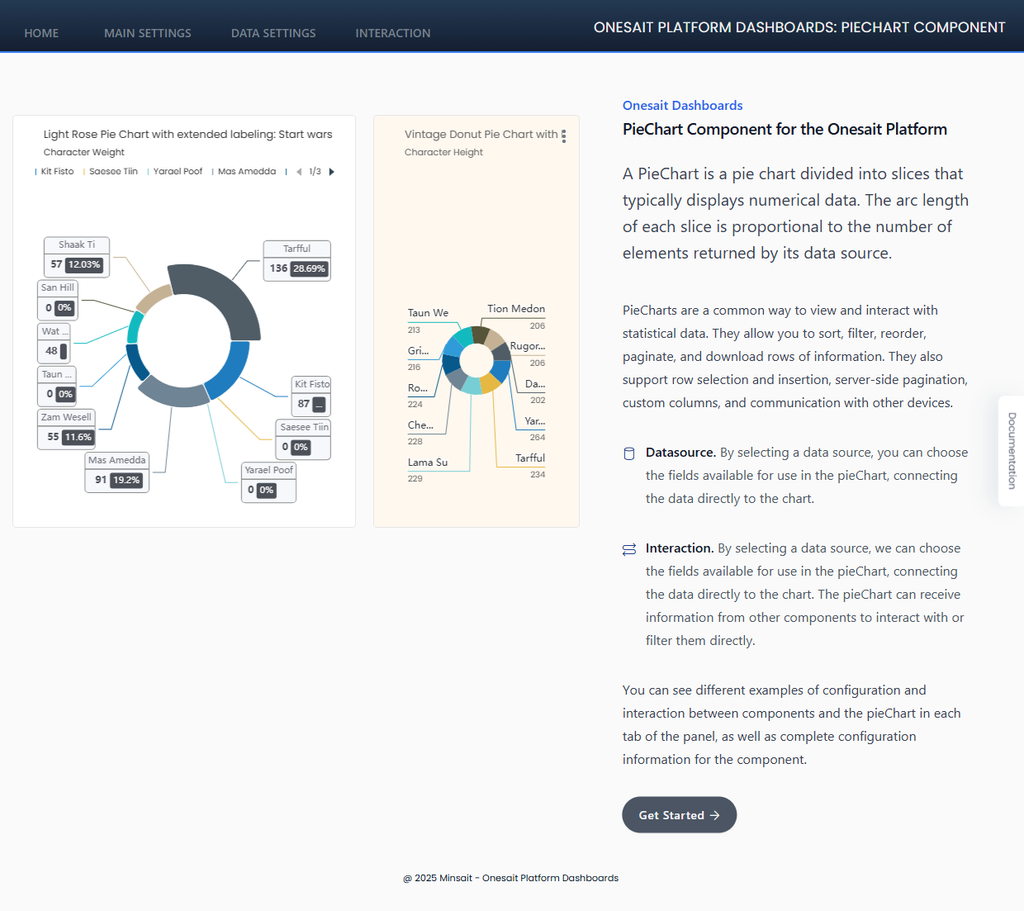Toggle Saesee Tiin legend entry
The image size is (1024, 911).
[112, 172]
